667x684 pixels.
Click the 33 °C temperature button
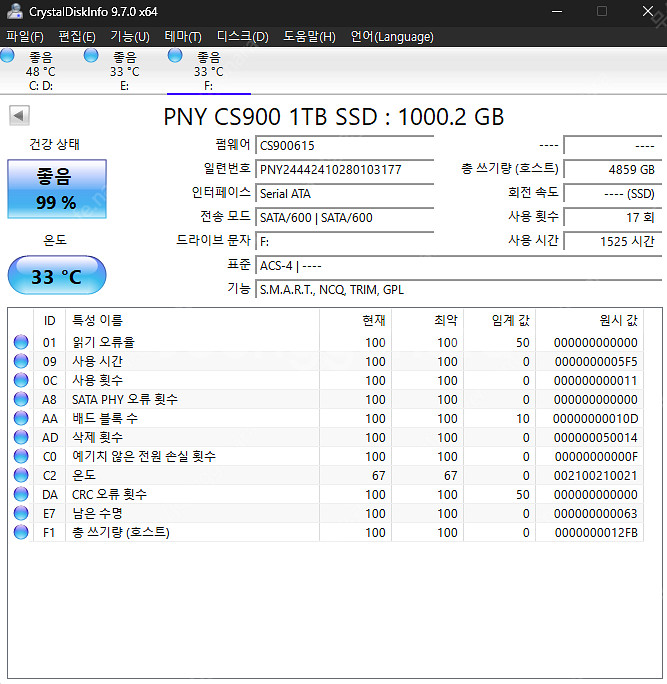pyautogui.click(x=57, y=276)
